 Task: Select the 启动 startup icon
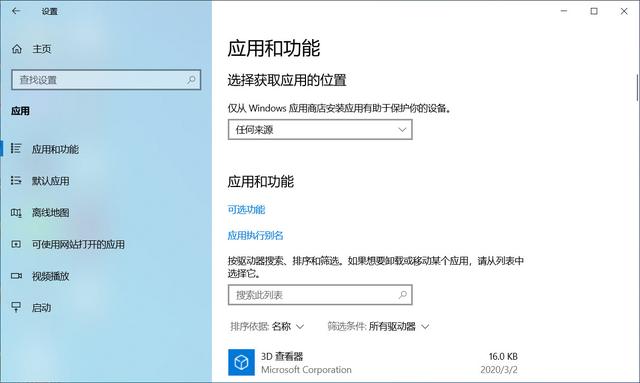(16, 307)
